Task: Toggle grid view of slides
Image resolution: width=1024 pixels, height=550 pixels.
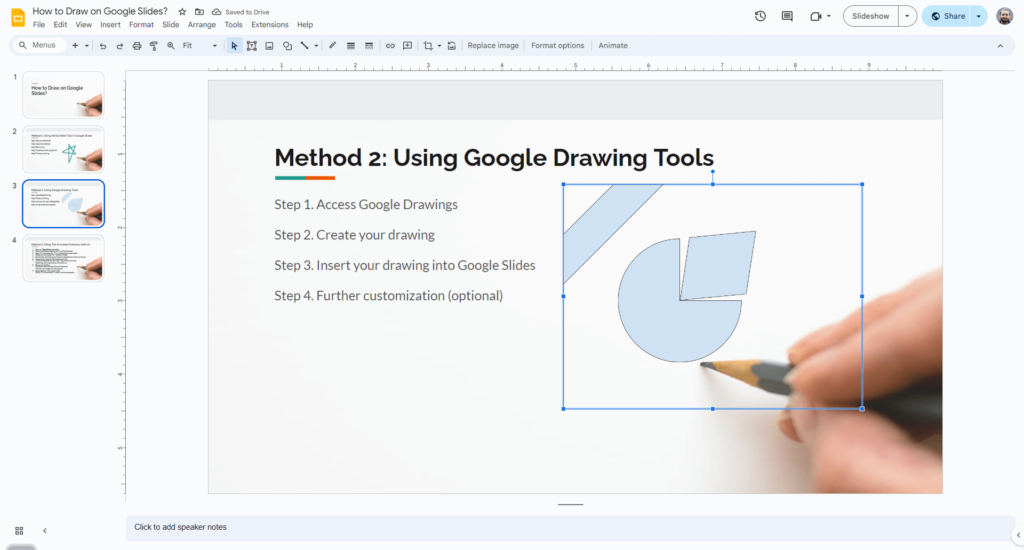Action: point(19,530)
